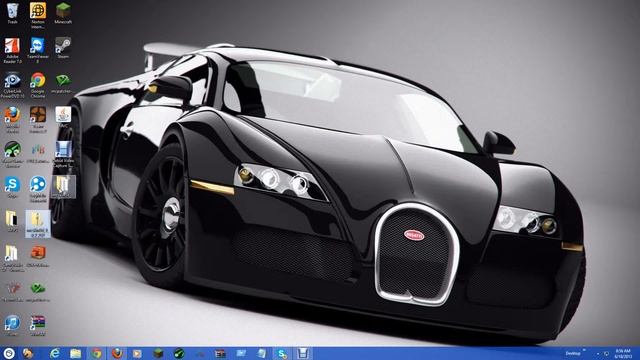Viewport: 640px width, 360px height.
Task: Open the media player icon on taskbar
Action: coord(137,353)
